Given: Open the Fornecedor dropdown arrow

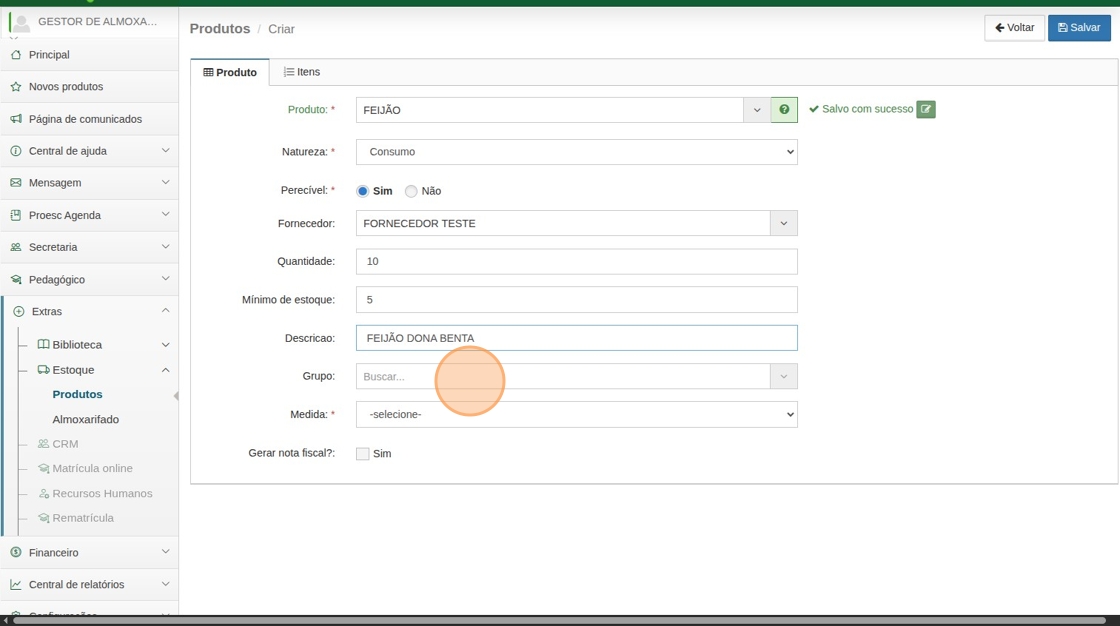Looking at the screenshot, I should pyautogui.click(x=784, y=224).
